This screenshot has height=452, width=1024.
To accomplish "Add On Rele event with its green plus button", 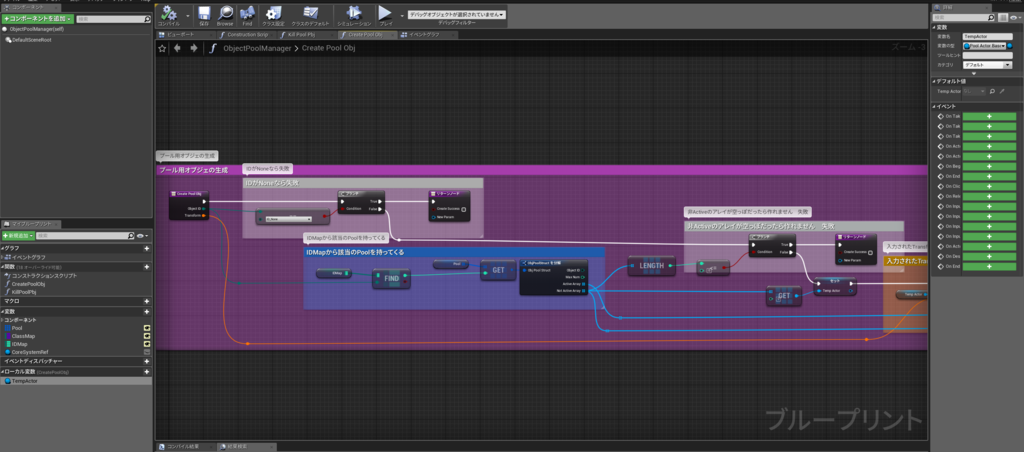I will click(989, 196).
